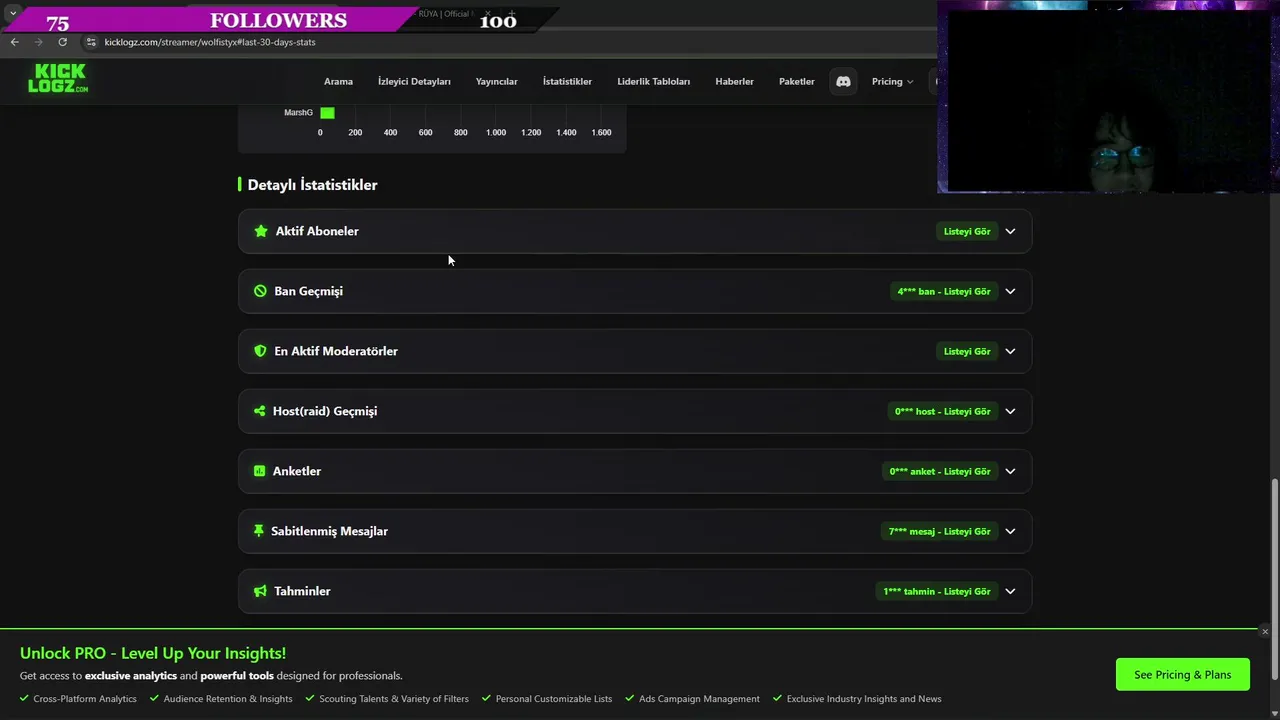1280x720 pixels.
Task: Click the Aktif Aboneler row title
Action: tap(317, 231)
